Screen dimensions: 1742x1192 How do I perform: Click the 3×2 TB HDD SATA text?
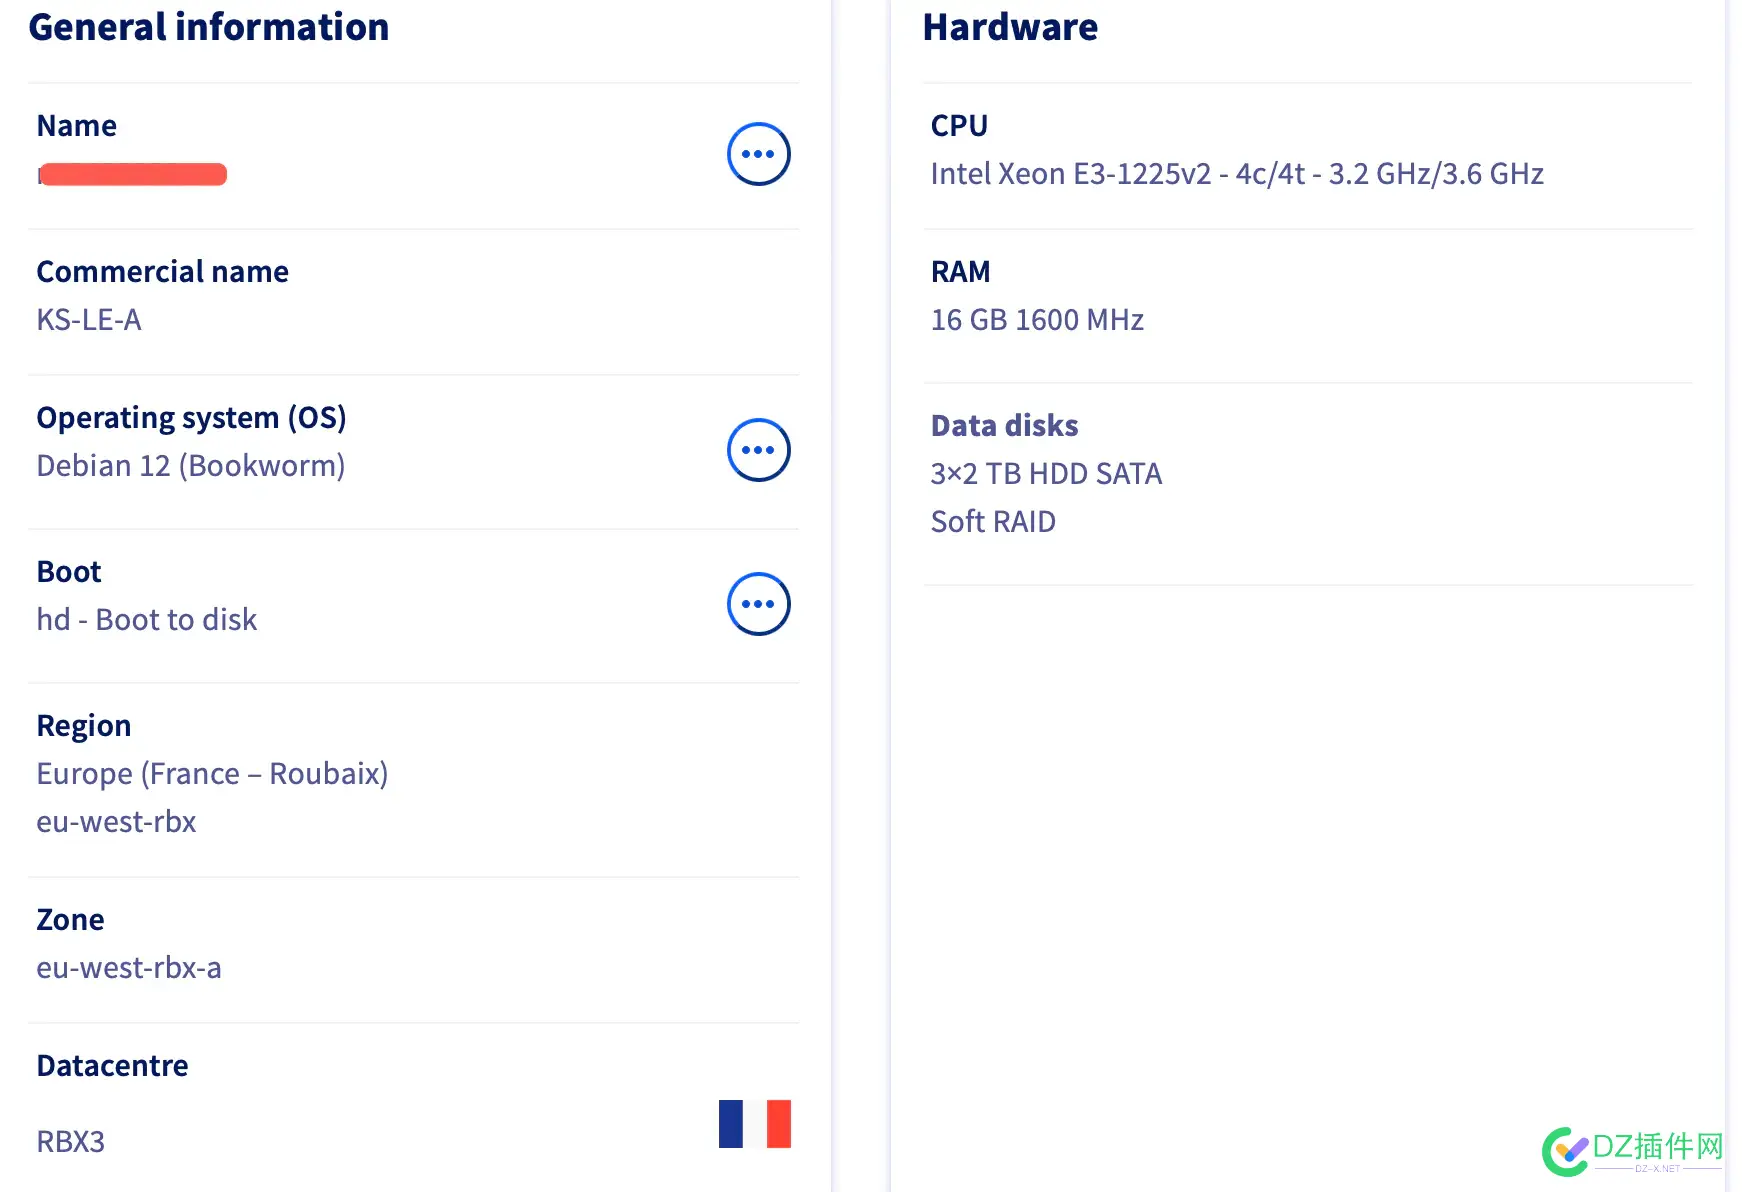tap(1046, 474)
